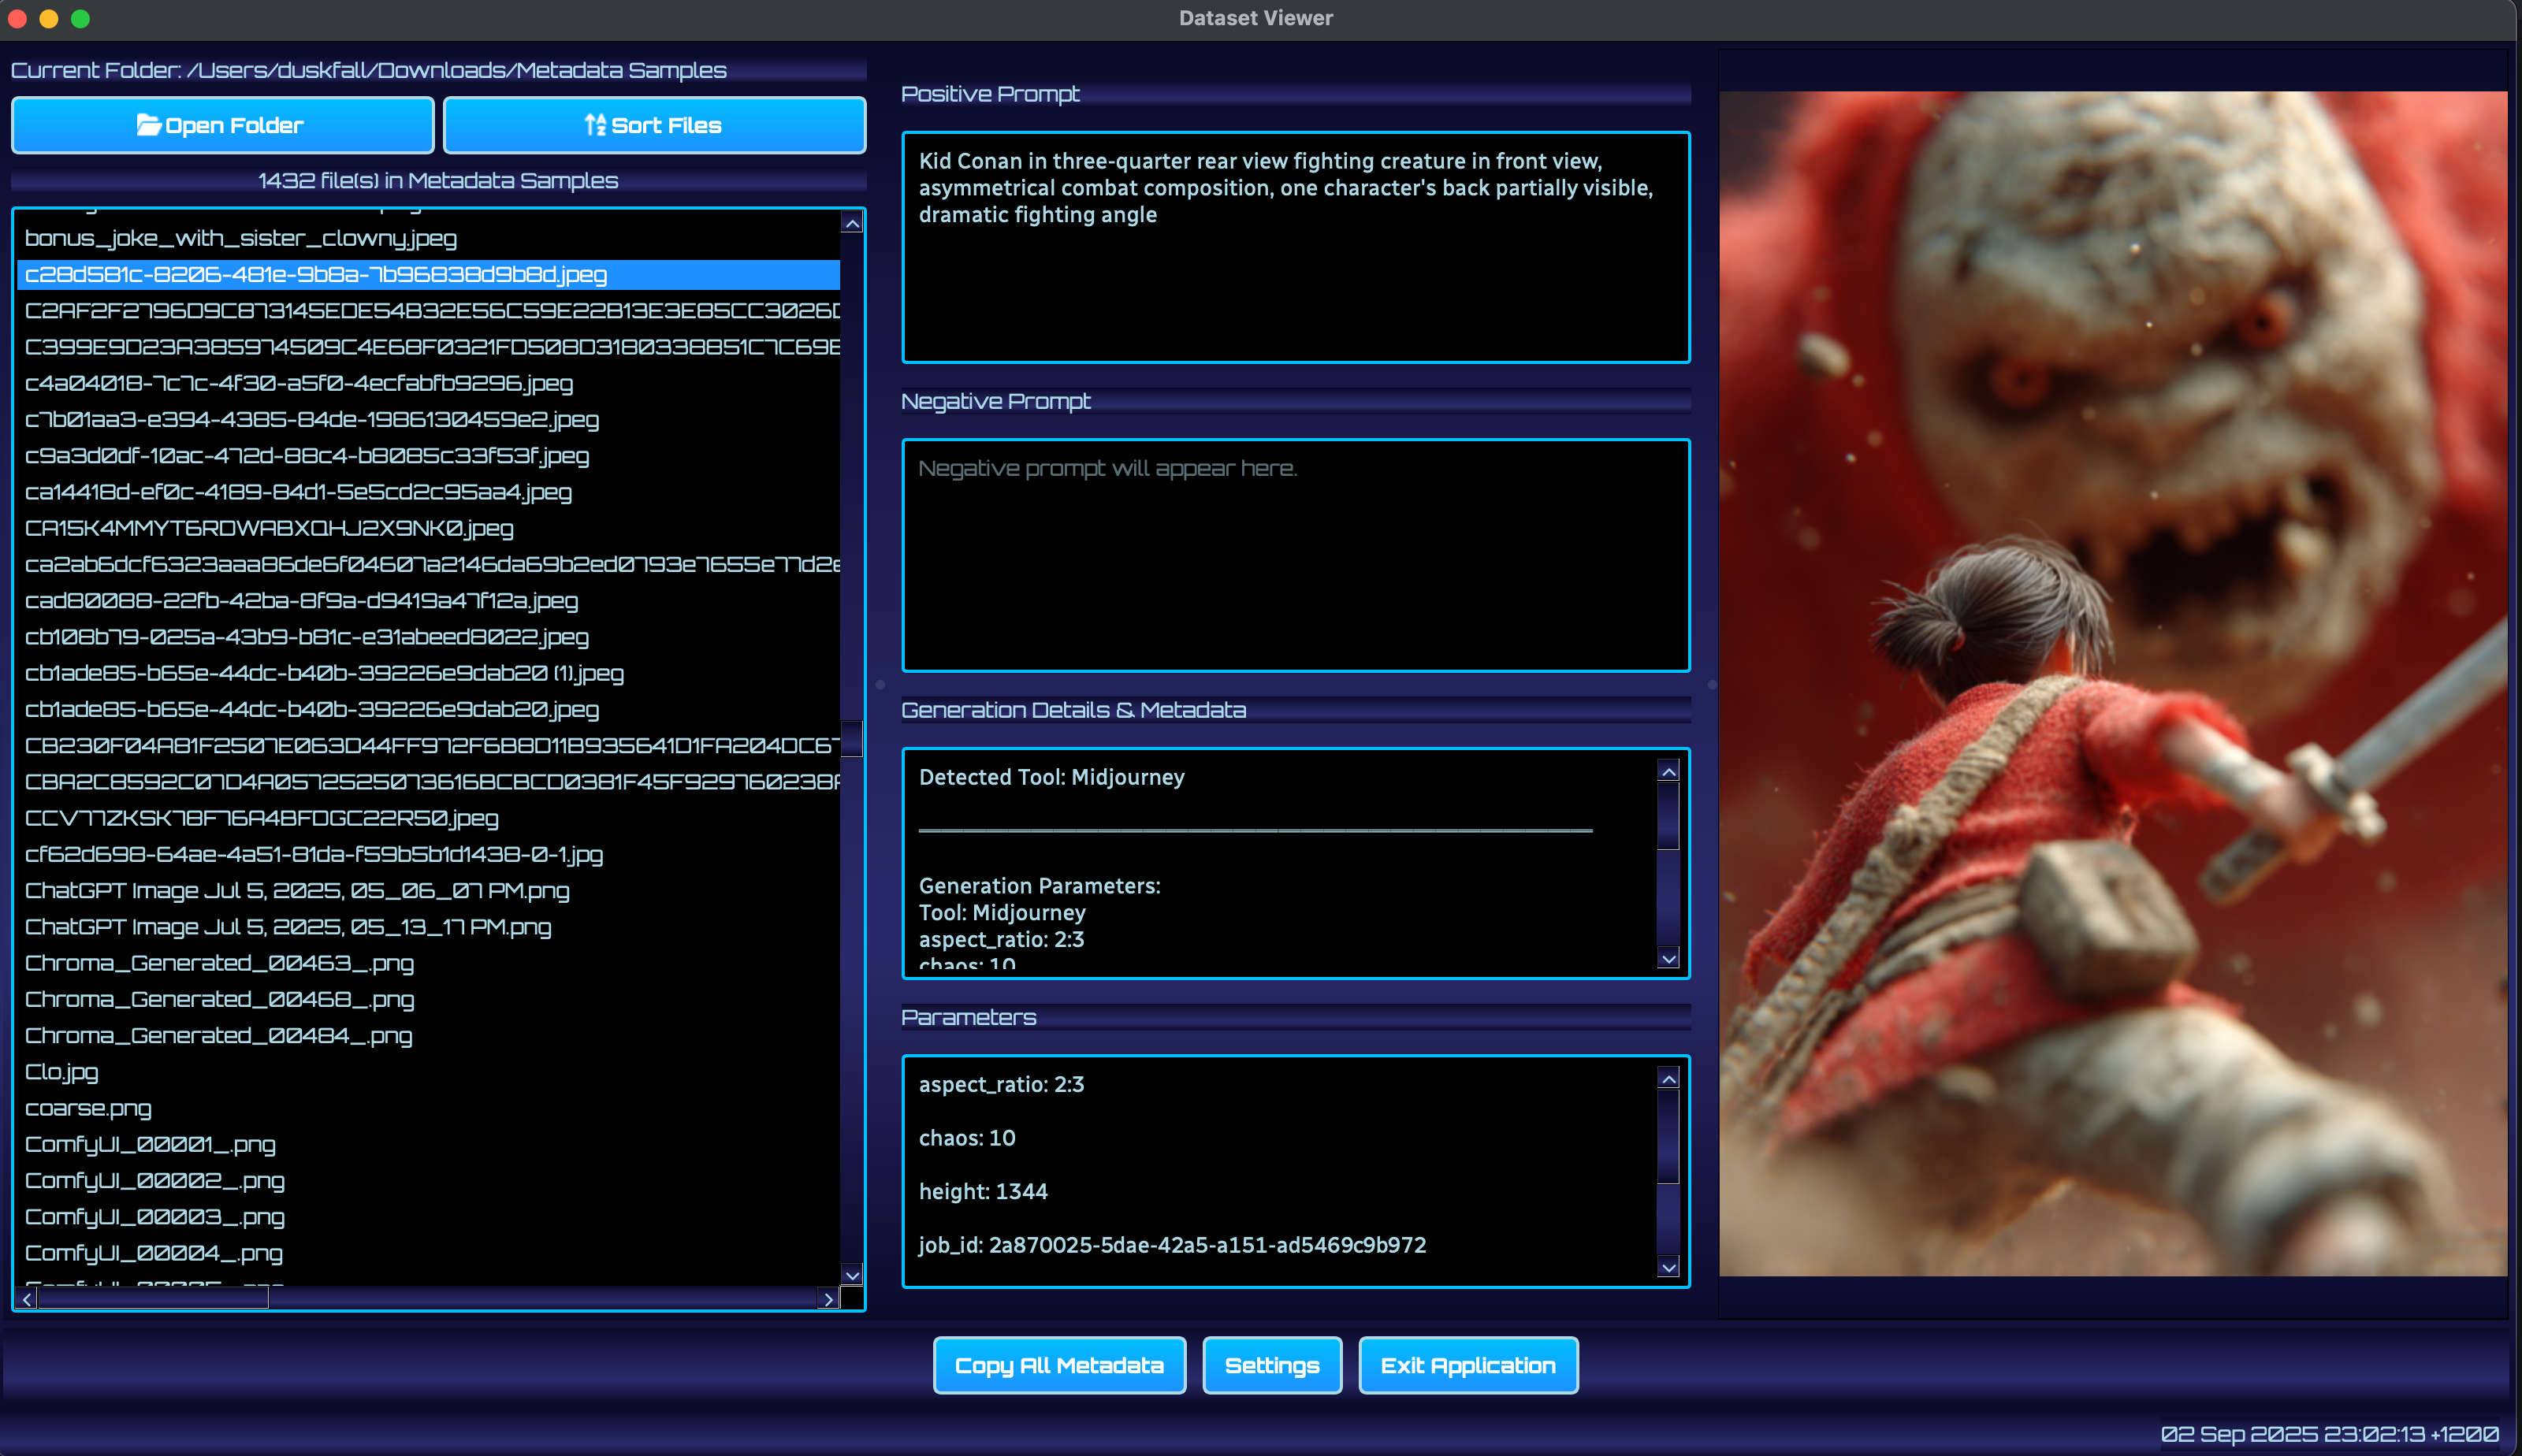Select Chroma_Generated_00463_.png file
The width and height of the screenshot is (2522, 1456).
click(219, 963)
